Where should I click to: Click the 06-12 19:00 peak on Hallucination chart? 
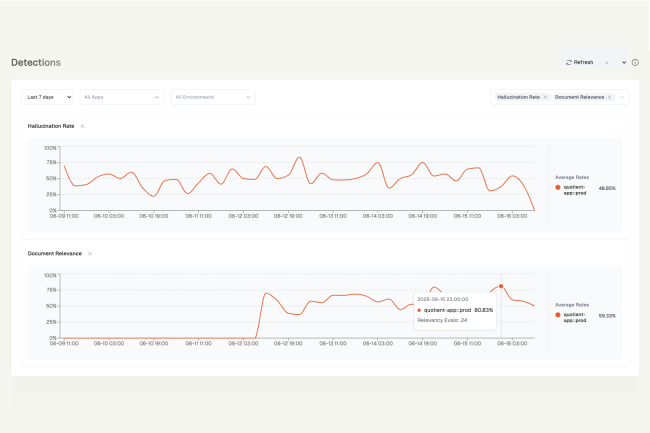point(298,157)
